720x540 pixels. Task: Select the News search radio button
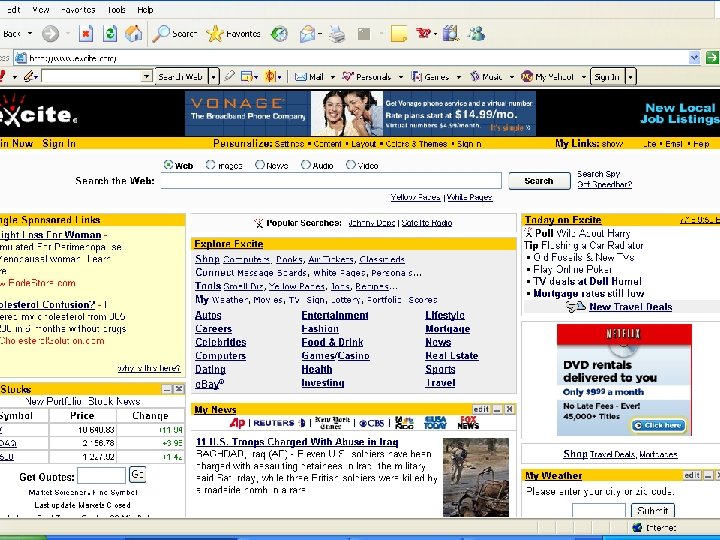260,164
